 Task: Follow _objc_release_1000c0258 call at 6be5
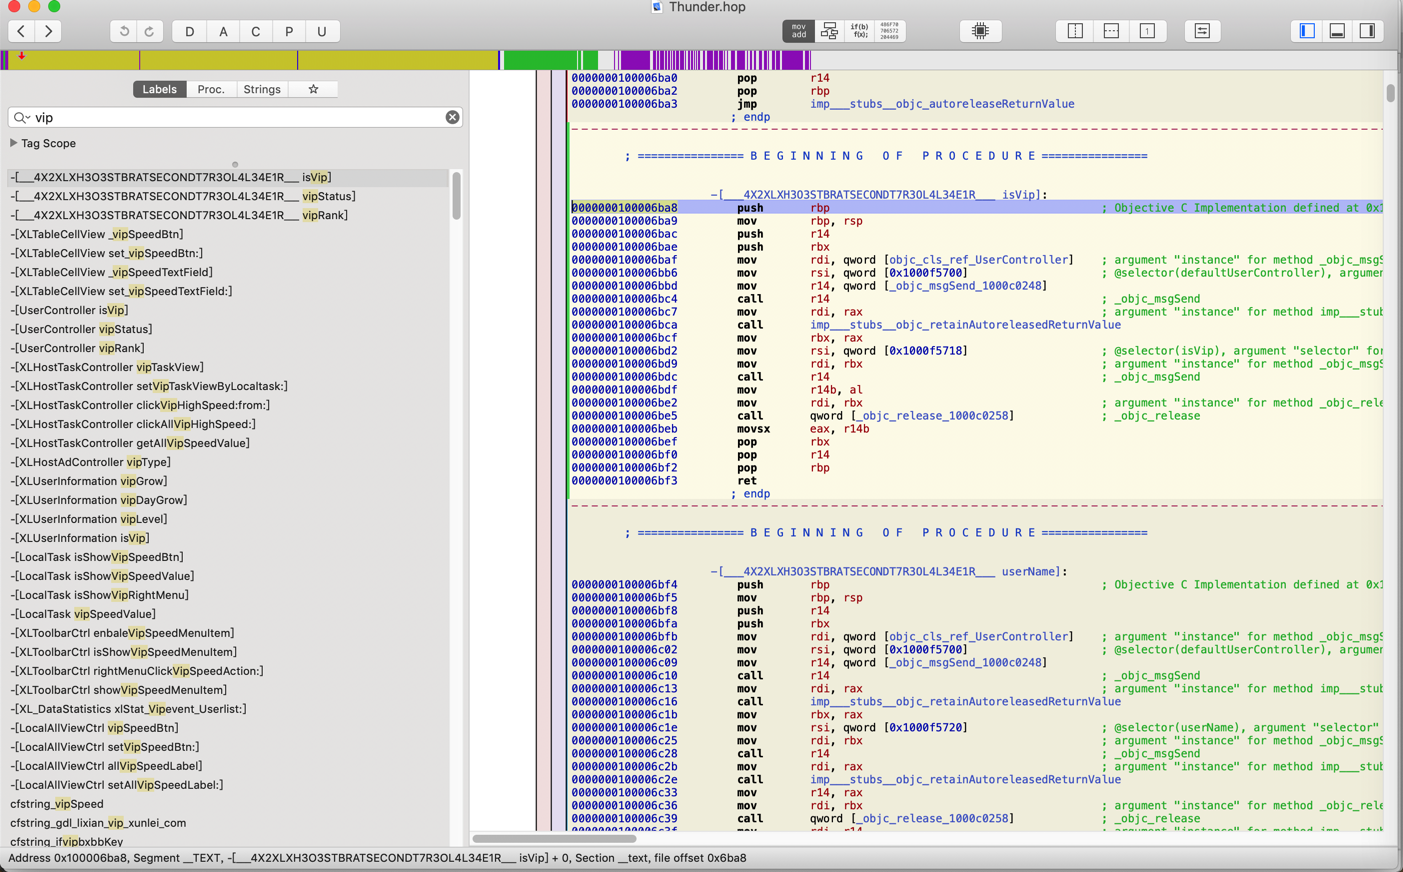tap(933, 416)
